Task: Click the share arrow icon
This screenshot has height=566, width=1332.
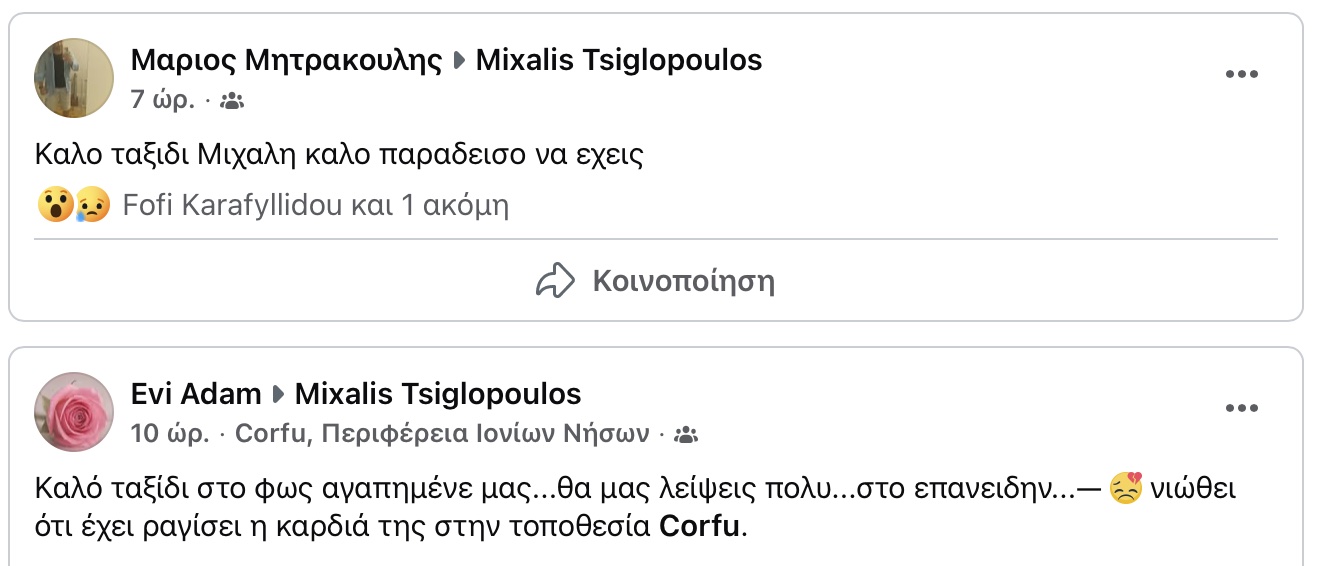Action: [x=555, y=281]
